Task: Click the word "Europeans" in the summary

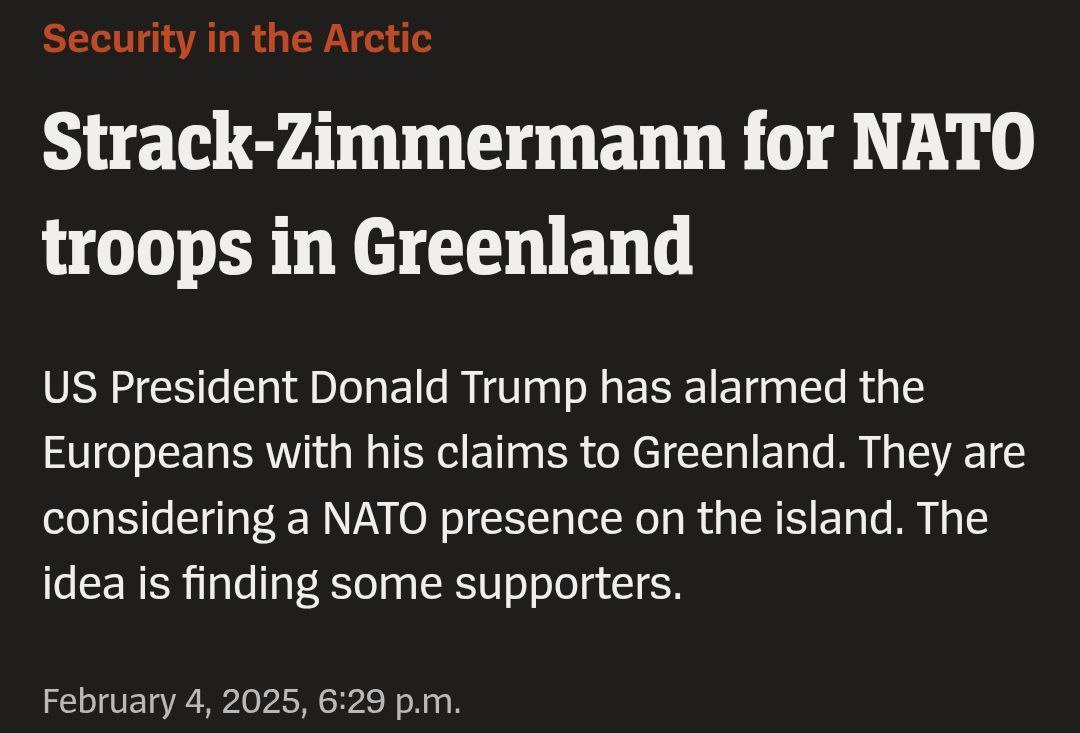Action: tap(147, 453)
